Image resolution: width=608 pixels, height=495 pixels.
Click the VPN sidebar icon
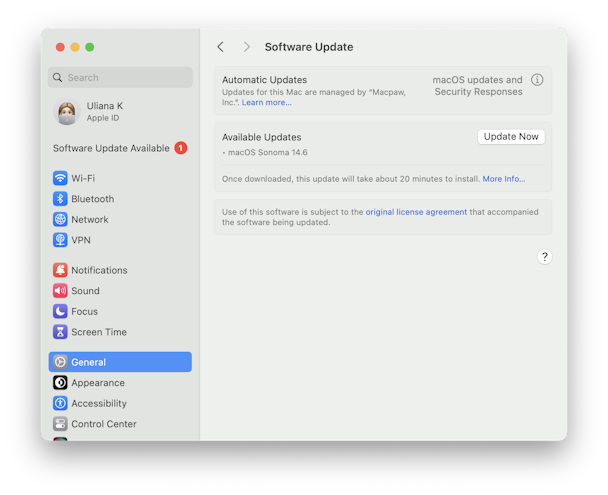tap(60, 240)
